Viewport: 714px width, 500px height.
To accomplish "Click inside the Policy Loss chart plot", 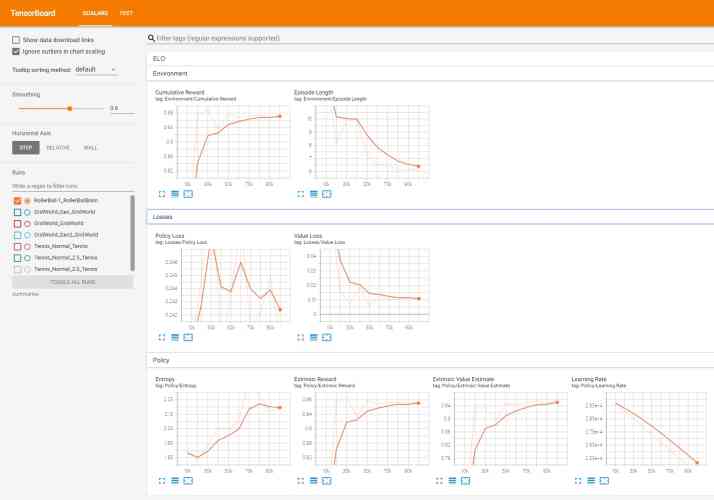I will point(235,285).
